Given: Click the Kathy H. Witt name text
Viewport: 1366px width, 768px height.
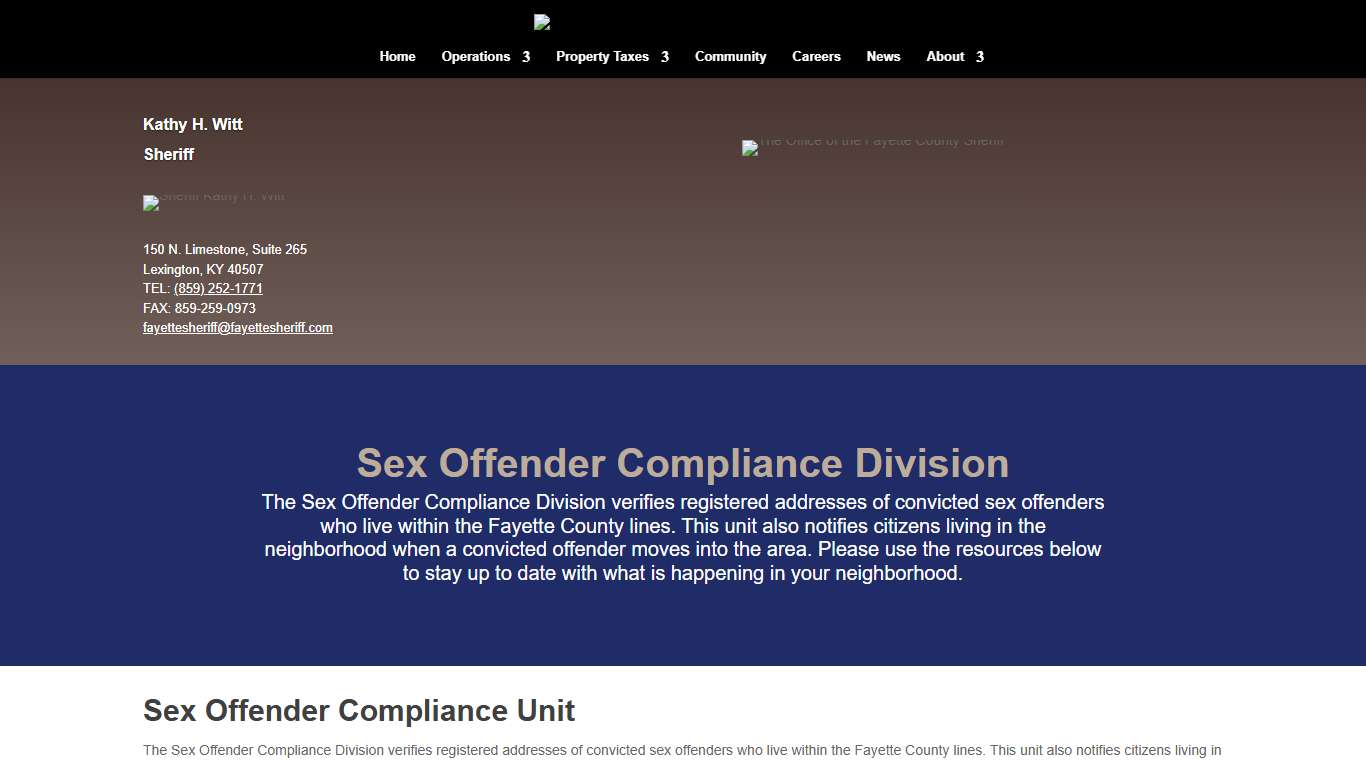Looking at the screenshot, I should coord(192,124).
